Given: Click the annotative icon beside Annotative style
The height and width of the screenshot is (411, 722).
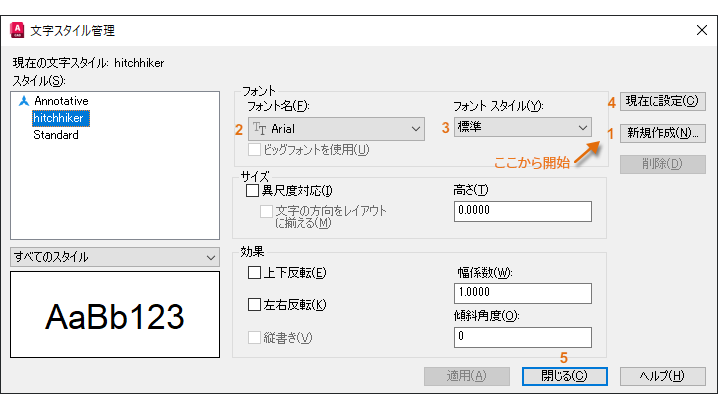Looking at the screenshot, I should (24, 101).
